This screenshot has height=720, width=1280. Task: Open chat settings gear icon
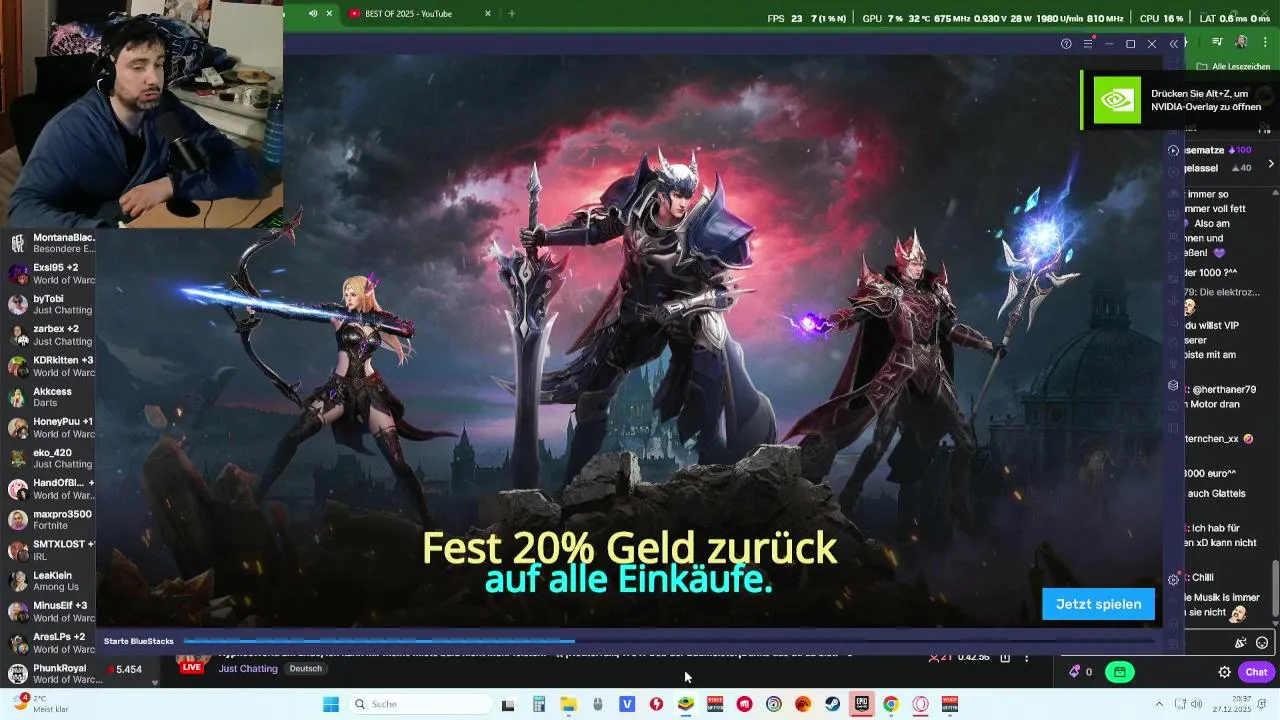tap(1224, 672)
